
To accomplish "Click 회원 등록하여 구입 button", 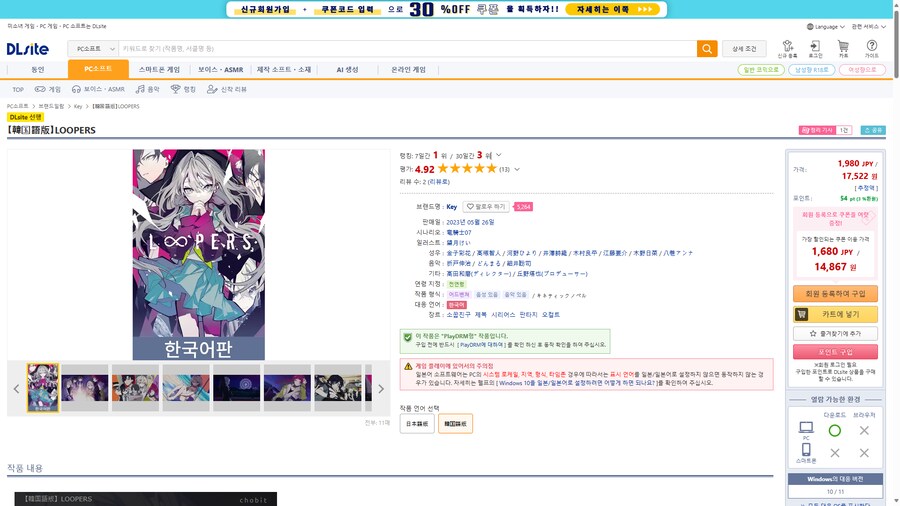I will tap(835, 294).
